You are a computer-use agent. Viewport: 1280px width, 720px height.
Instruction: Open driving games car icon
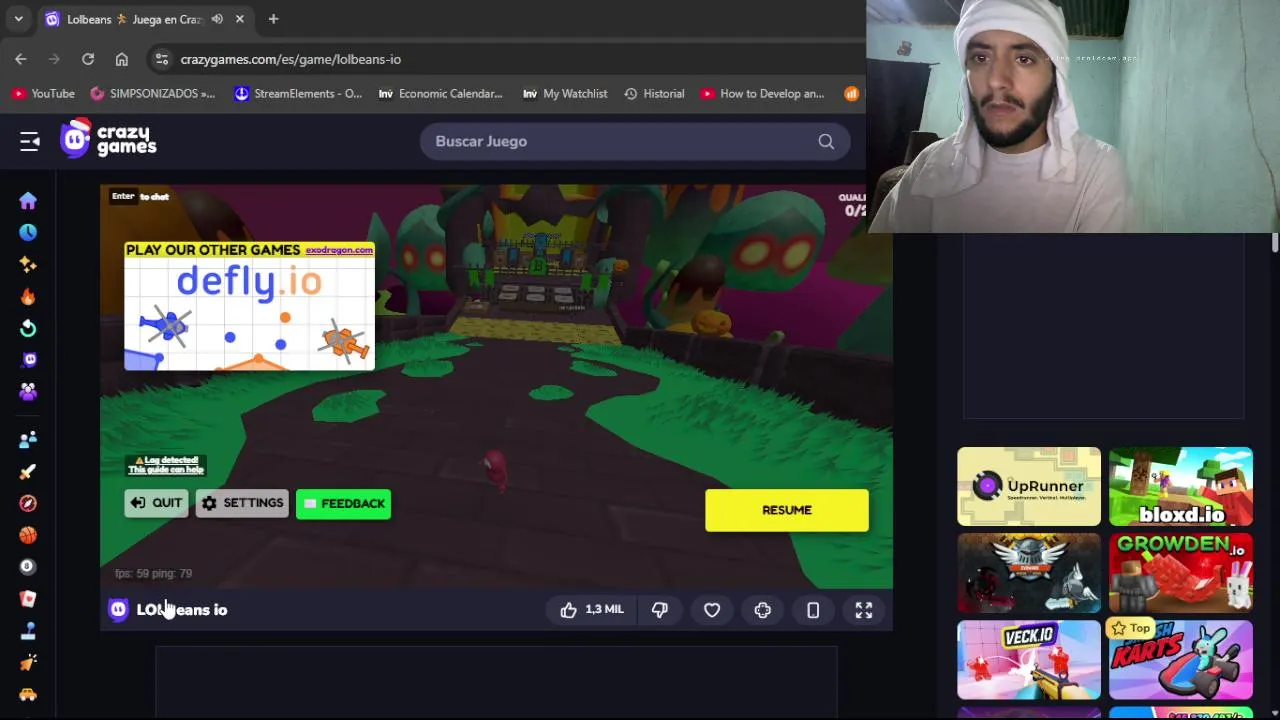pyautogui.click(x=28, y=694)
